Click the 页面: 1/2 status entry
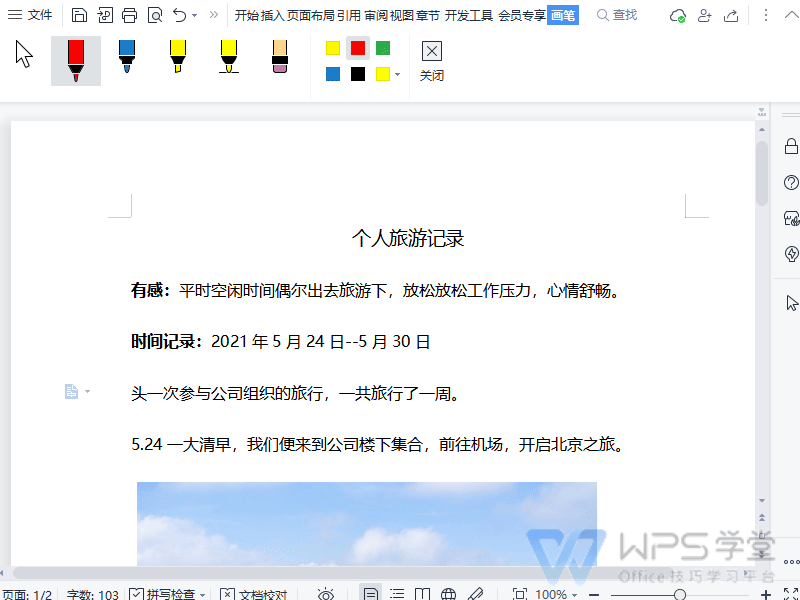Screen dimensions: 800x600 (x=28, y=595)
